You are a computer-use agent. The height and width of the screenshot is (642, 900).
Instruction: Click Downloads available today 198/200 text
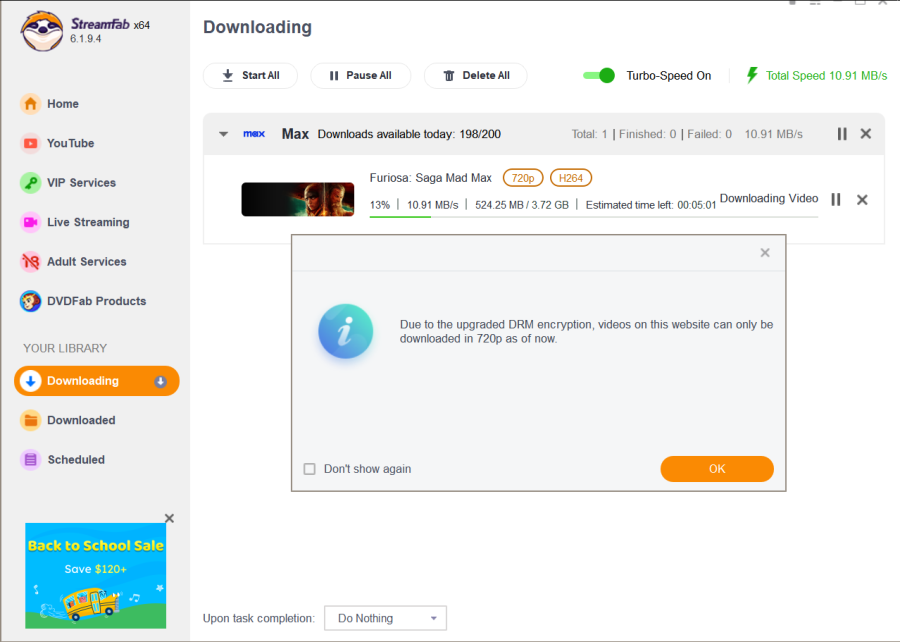click(409, 134)
